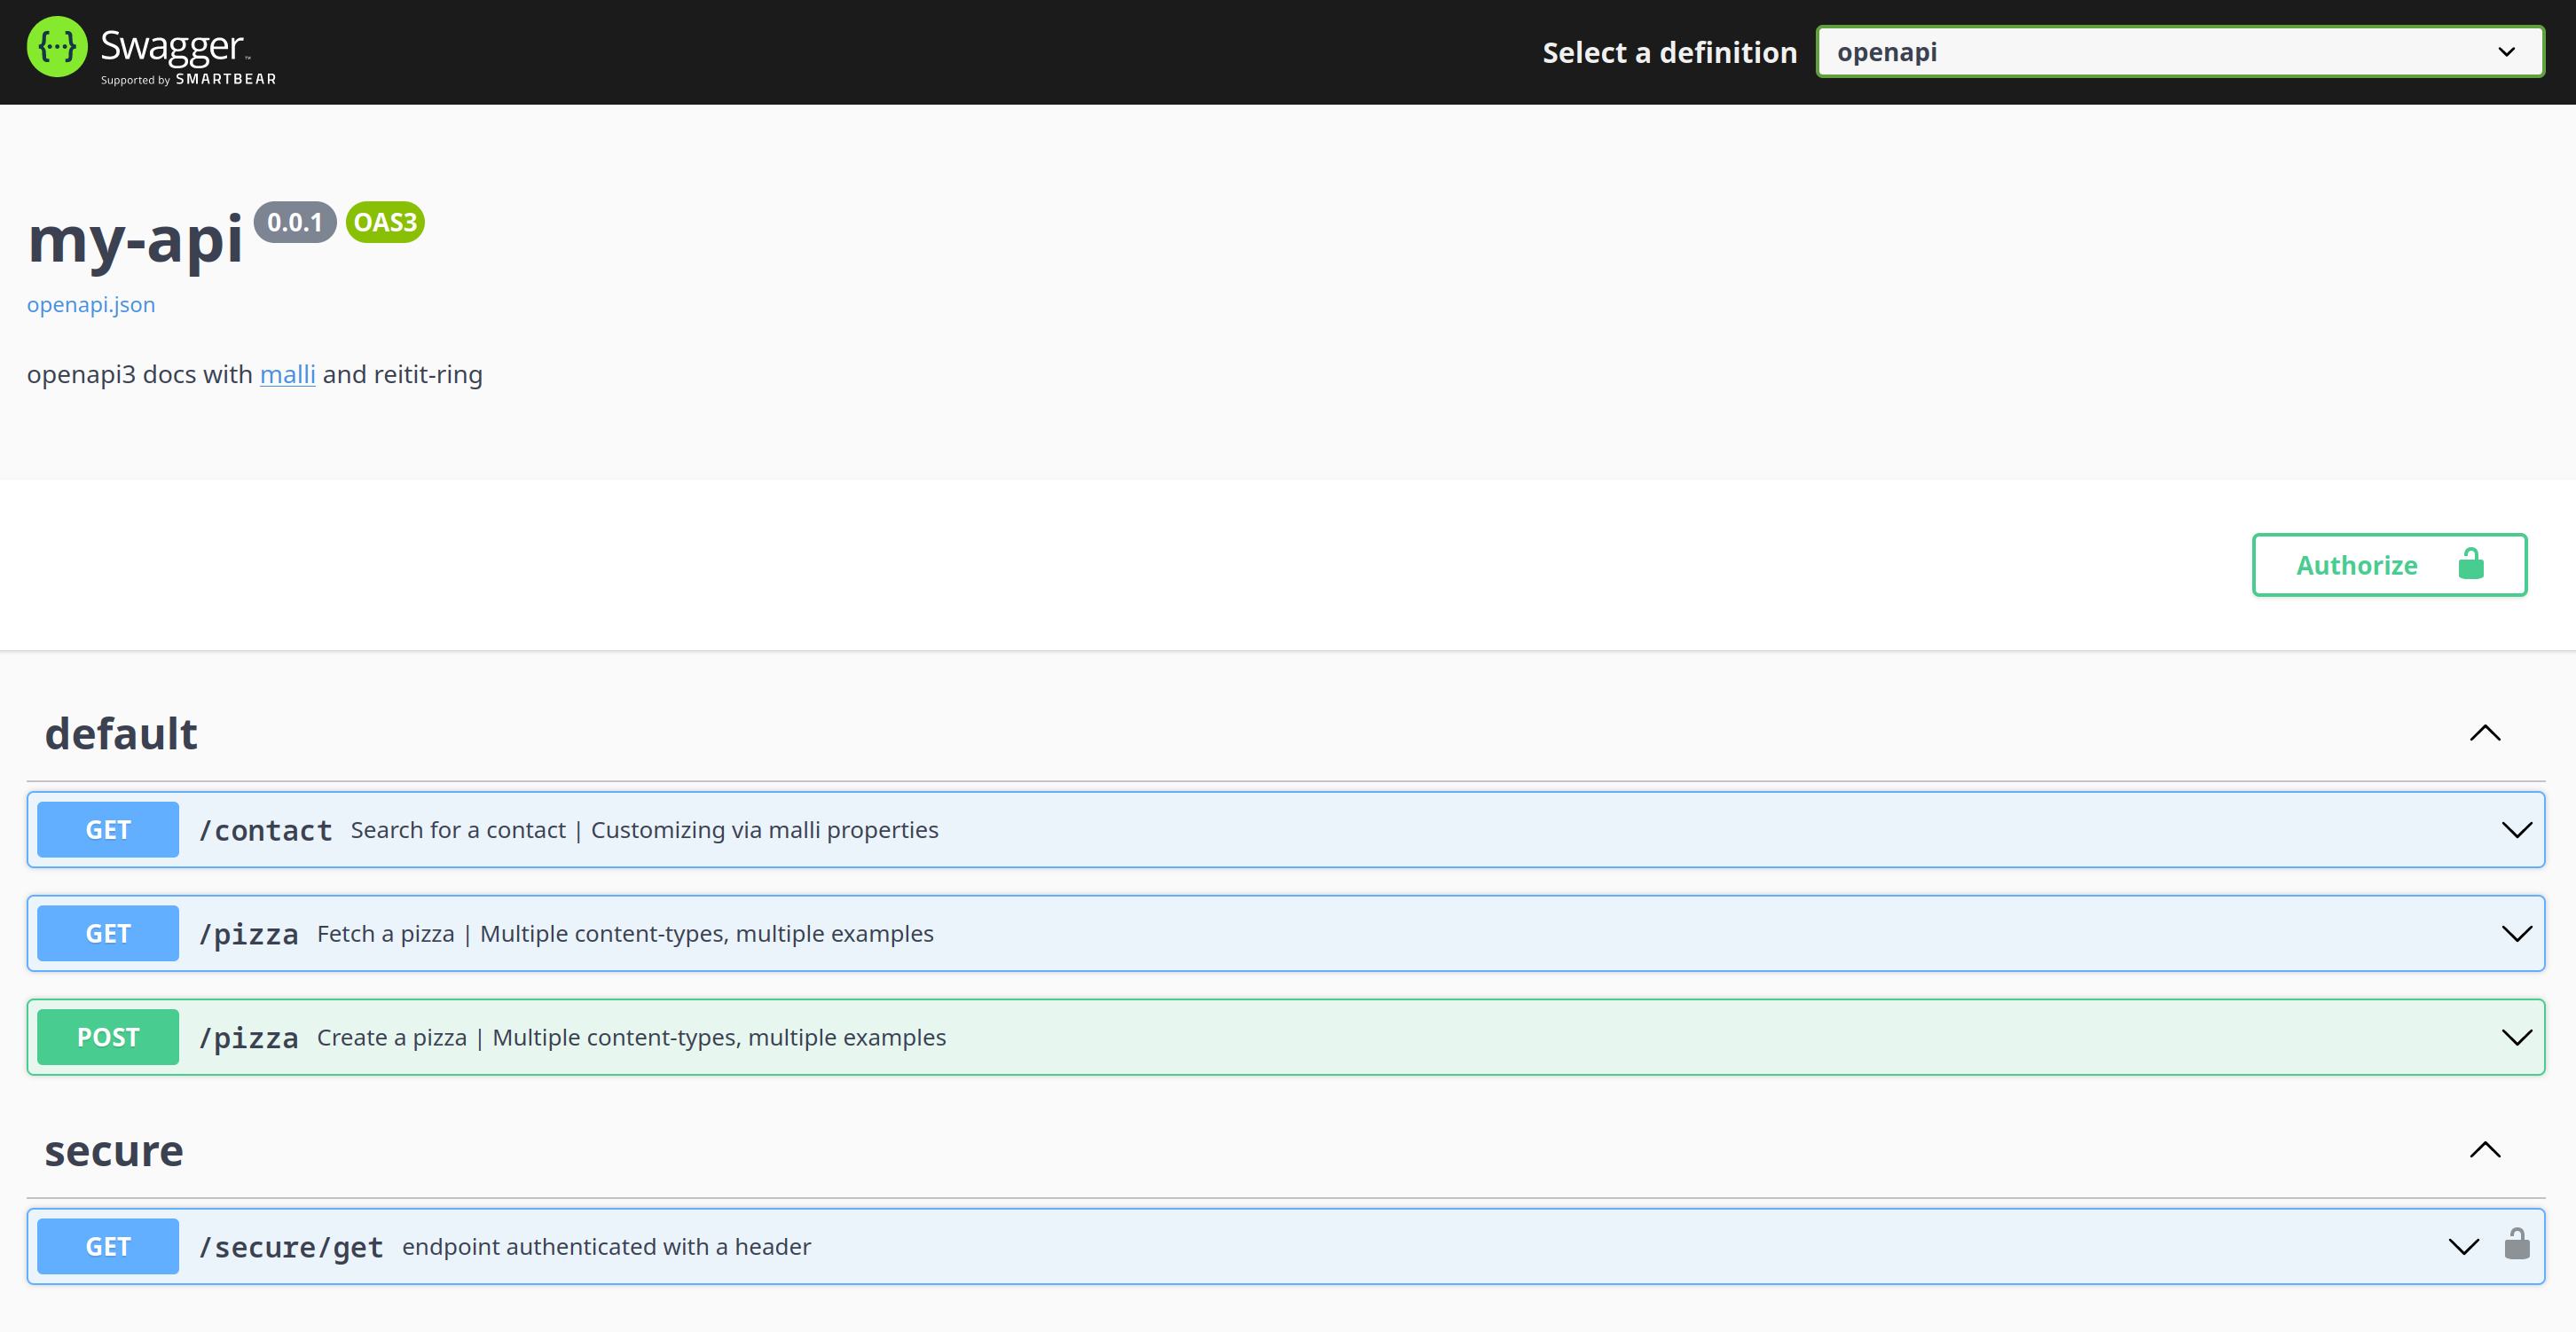Click the Authorize button text
The image size is (2576, 1332).
click(x=2356, y=565)
